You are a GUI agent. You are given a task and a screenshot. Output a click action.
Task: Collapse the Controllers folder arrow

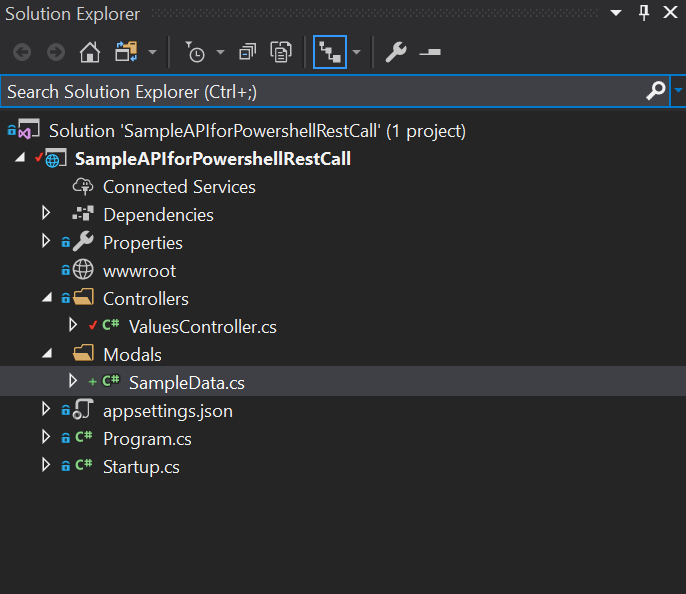[46, 298]
